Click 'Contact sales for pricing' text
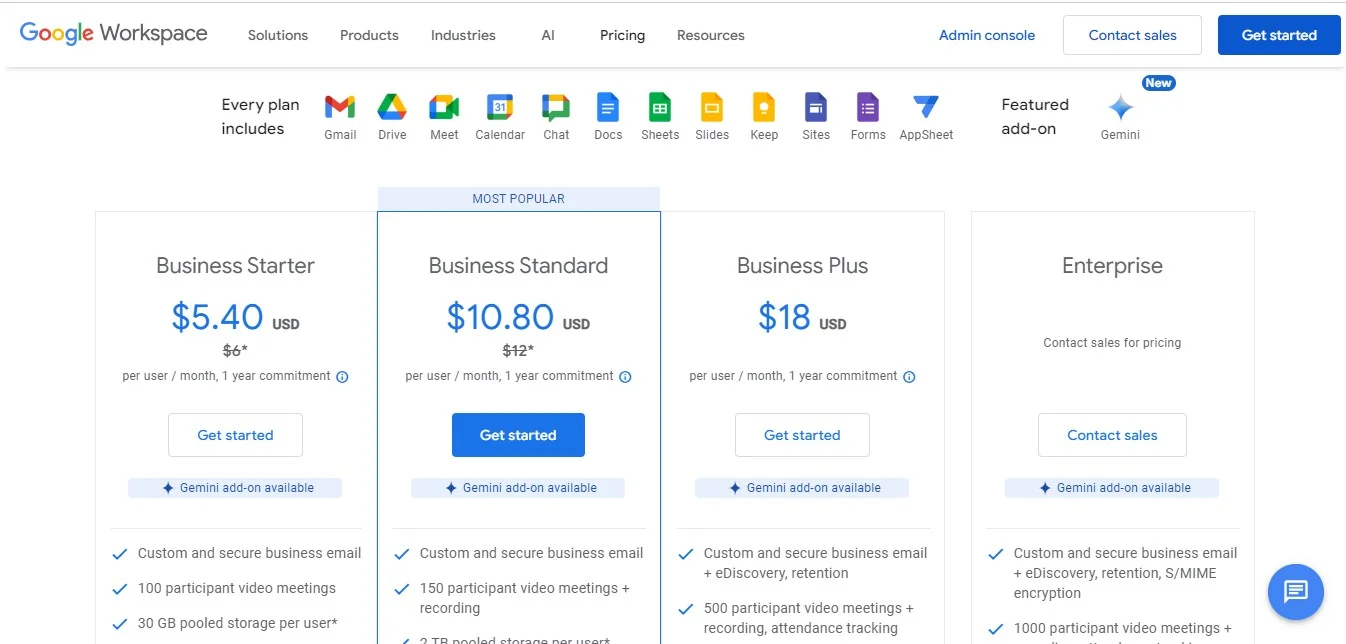This screenshot has width=1346, height=644. (x=1112, y=343)
